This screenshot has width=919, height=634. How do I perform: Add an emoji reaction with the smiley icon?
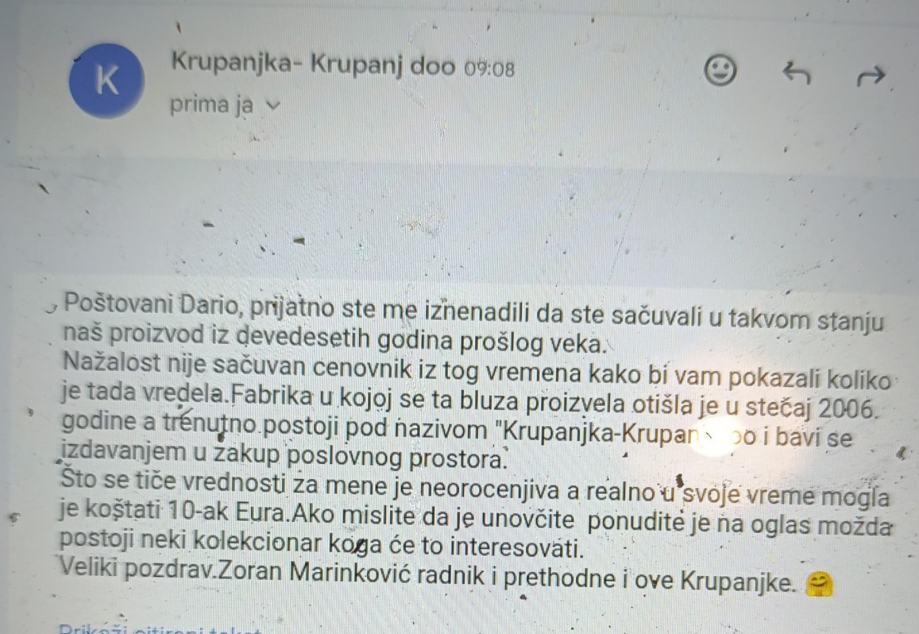[720, 71]
